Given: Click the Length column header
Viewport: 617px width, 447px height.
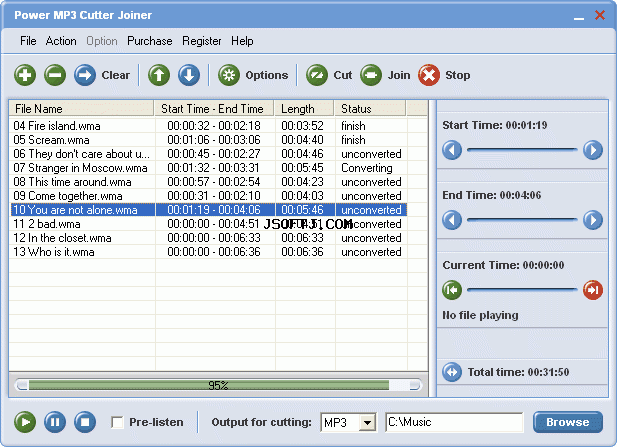Looking at the screenshot, I should click(304, 109).
